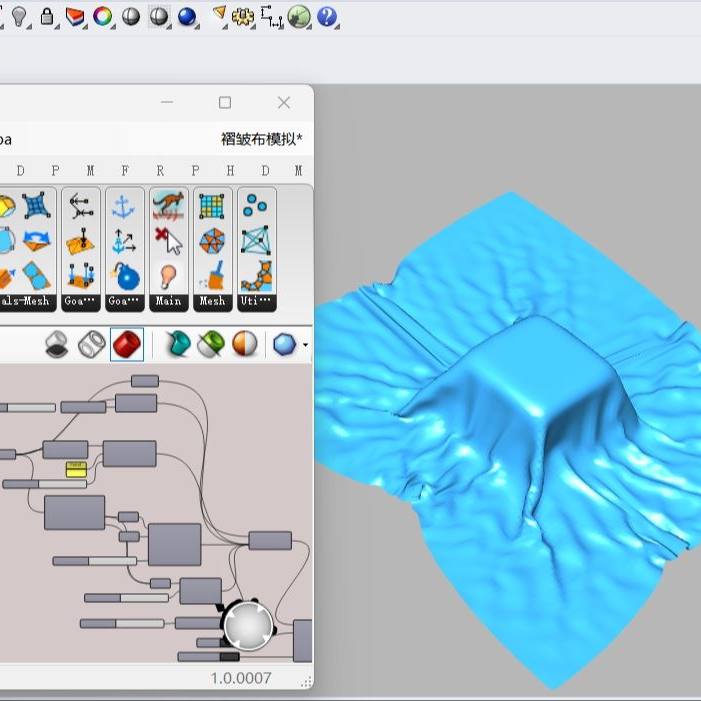Select the blue-orange hinge fold icon

pyautogui.click(x=37, y=241)
